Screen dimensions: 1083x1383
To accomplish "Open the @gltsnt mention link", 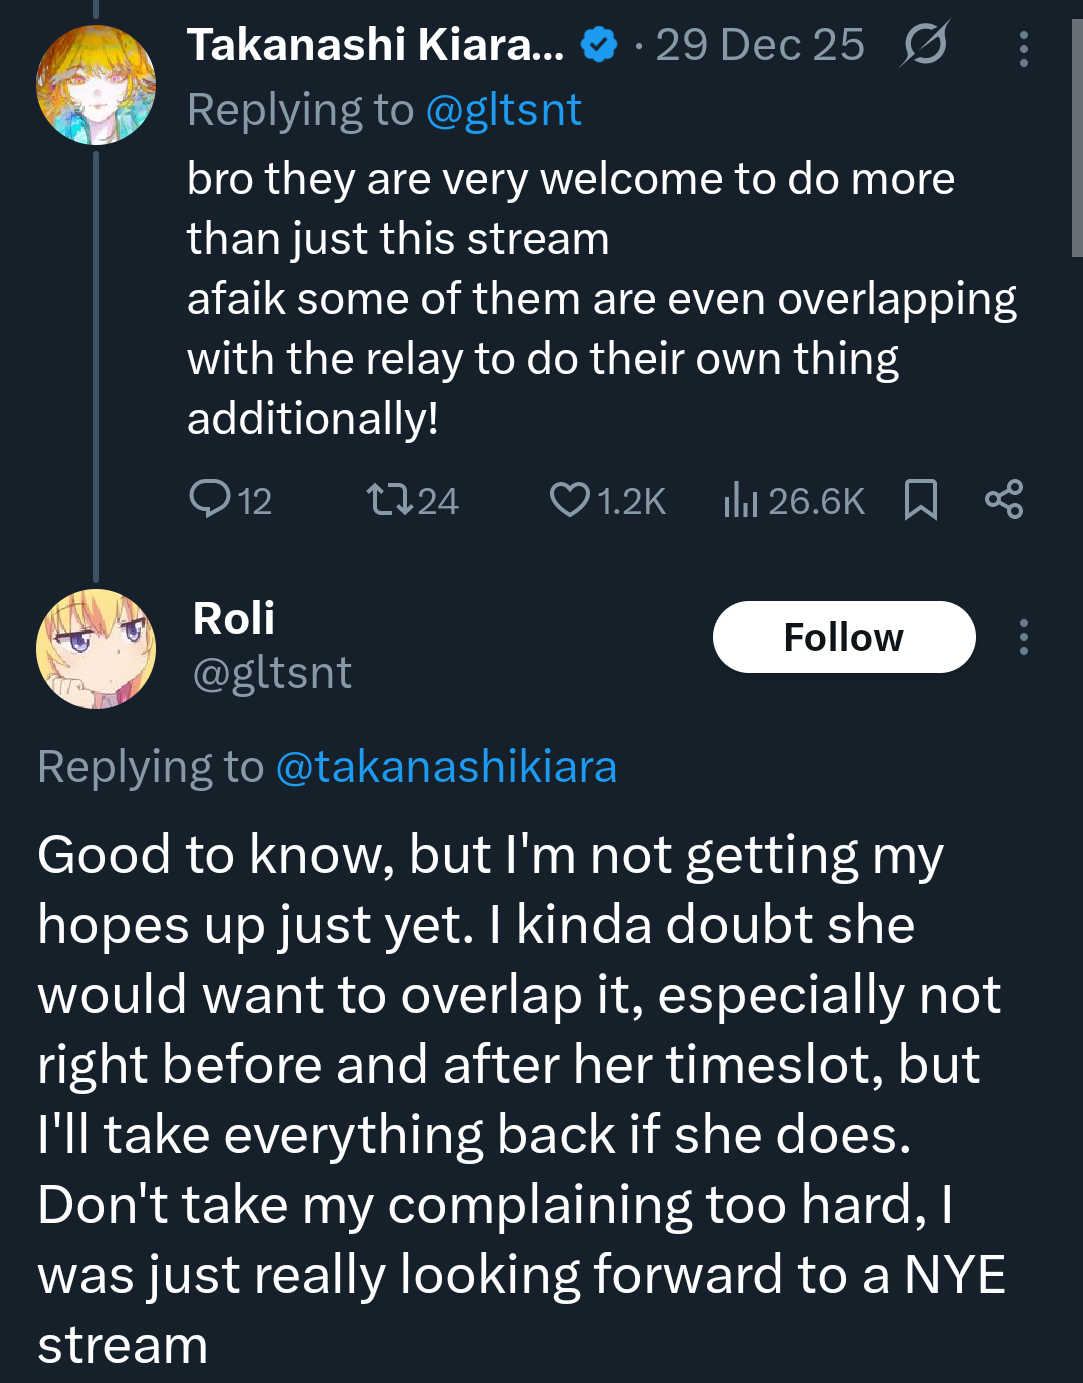I will click(503, 110).
